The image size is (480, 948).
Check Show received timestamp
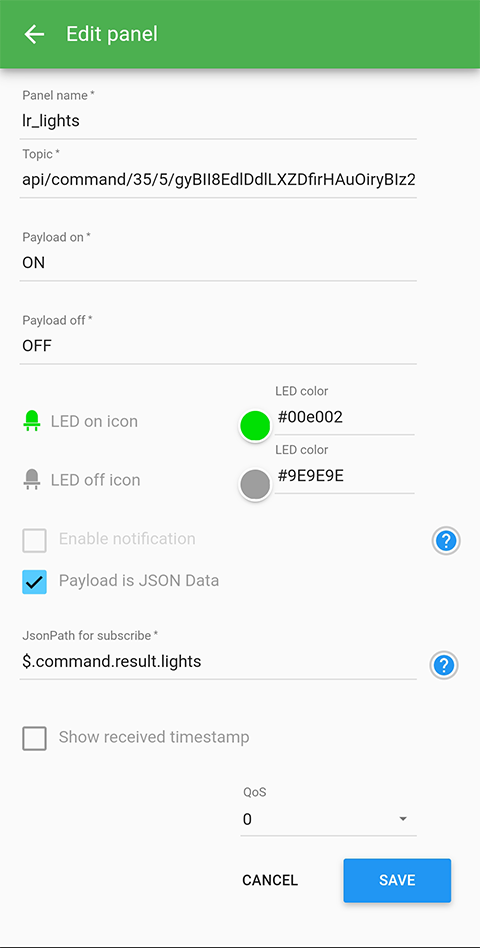pos(34,738)
